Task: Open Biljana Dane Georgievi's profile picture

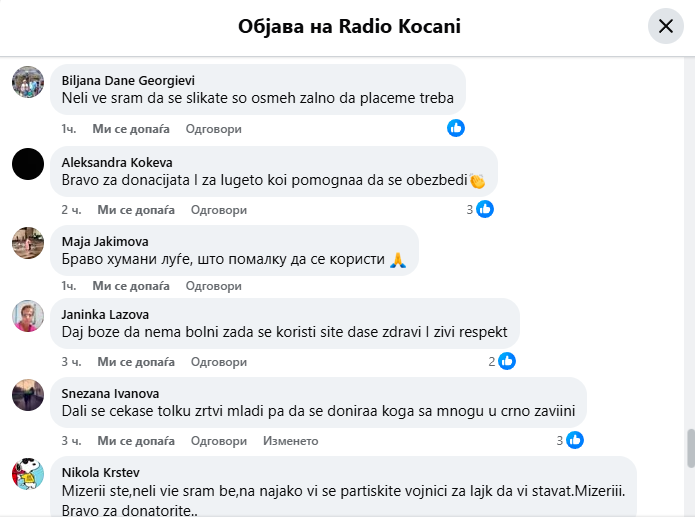Action: (x=28, y=82)
